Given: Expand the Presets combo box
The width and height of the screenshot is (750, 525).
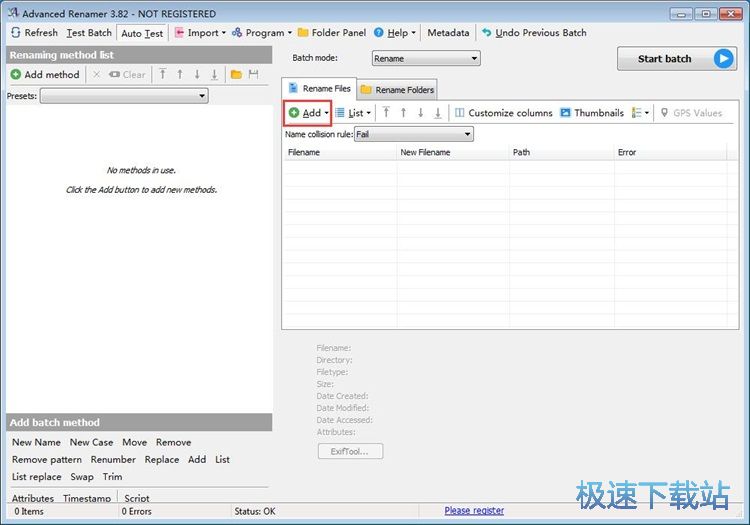Looking at the screenshot, I should point(124,96).
